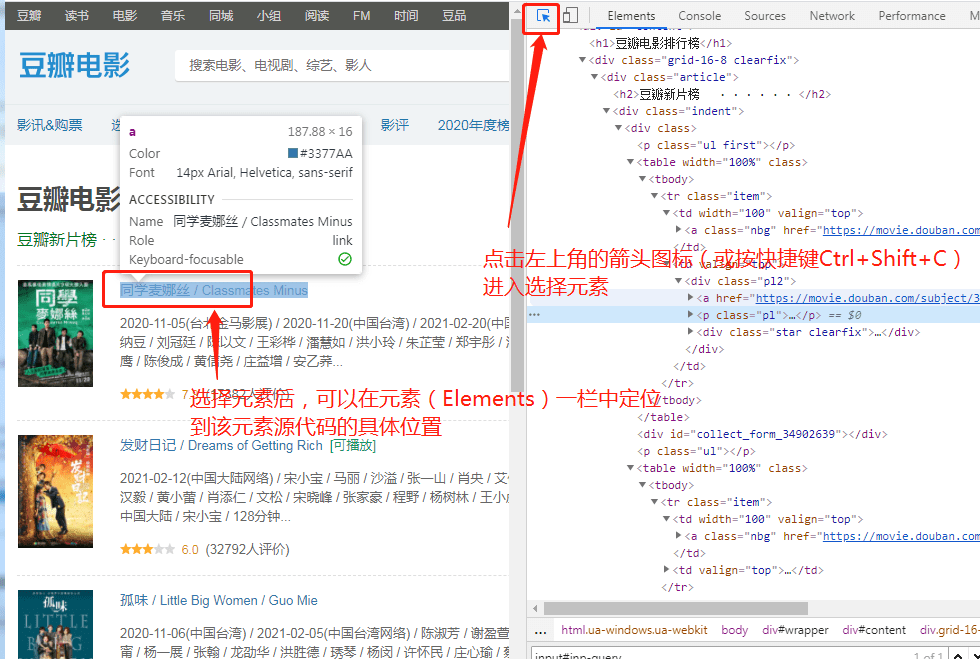Open the Sources tab
Viewport: 980px width, 659px height.
coord(764,16)
